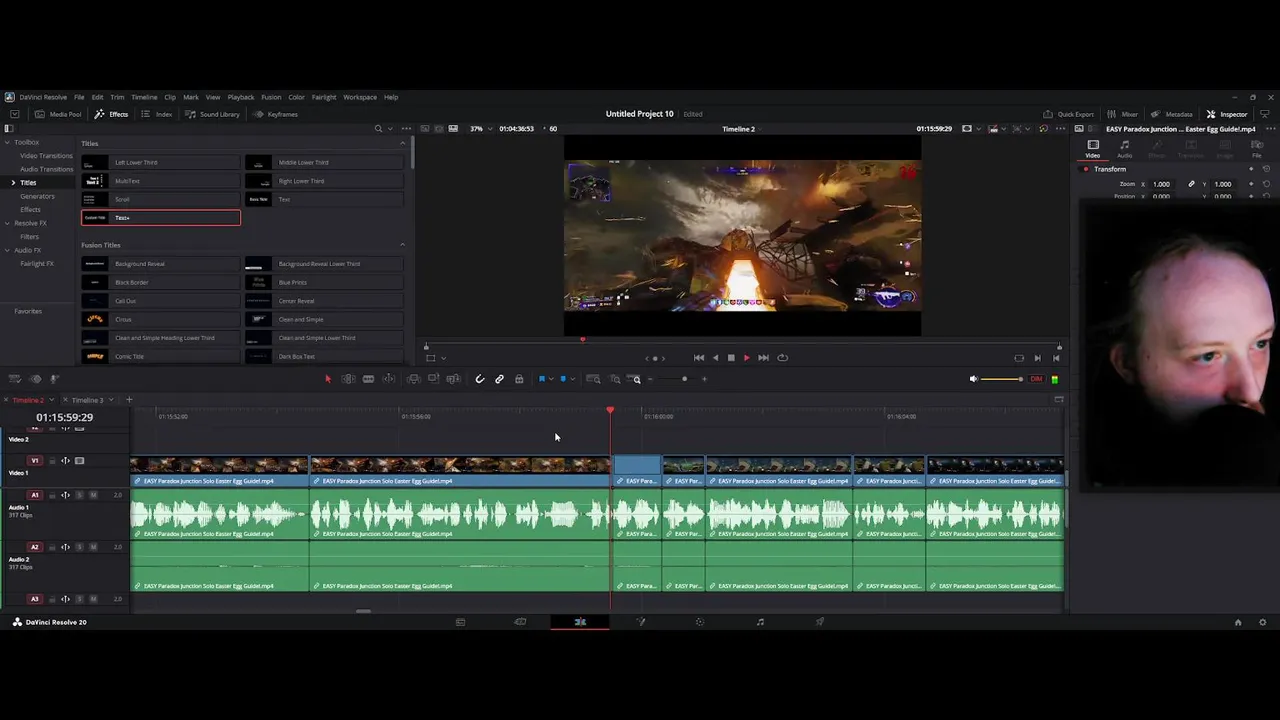Click Zoom X value field
Image resolution: width=1280 pixels, height=720 pixels.
point(1161,184)
